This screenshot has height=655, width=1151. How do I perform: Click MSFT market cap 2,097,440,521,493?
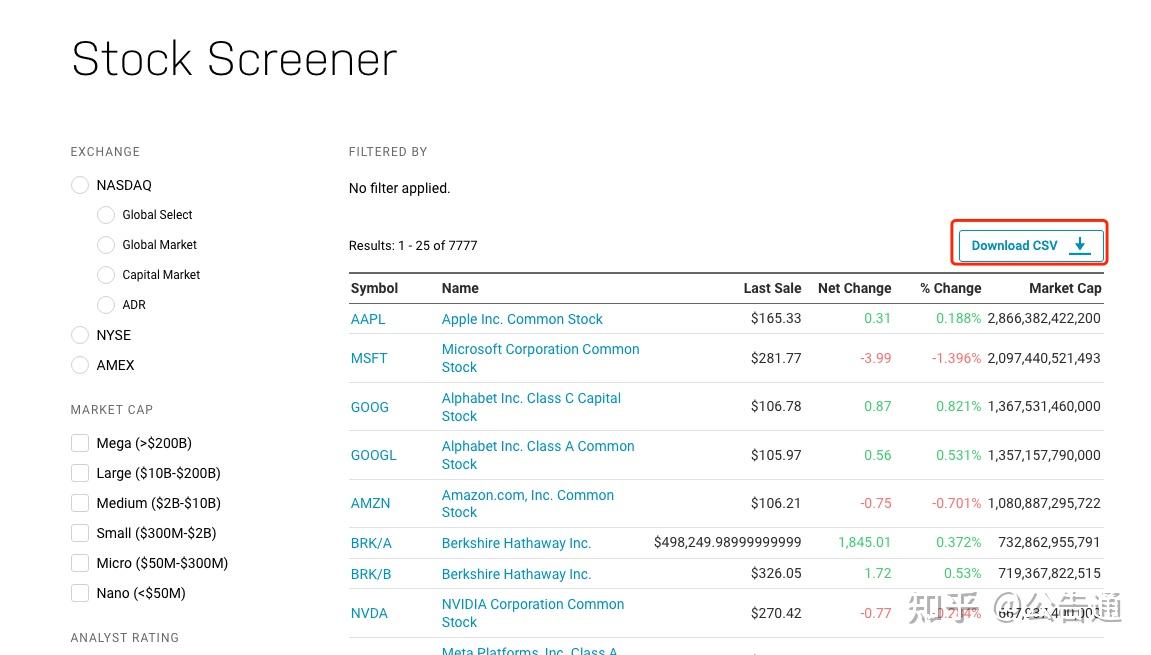[1044, 358]
